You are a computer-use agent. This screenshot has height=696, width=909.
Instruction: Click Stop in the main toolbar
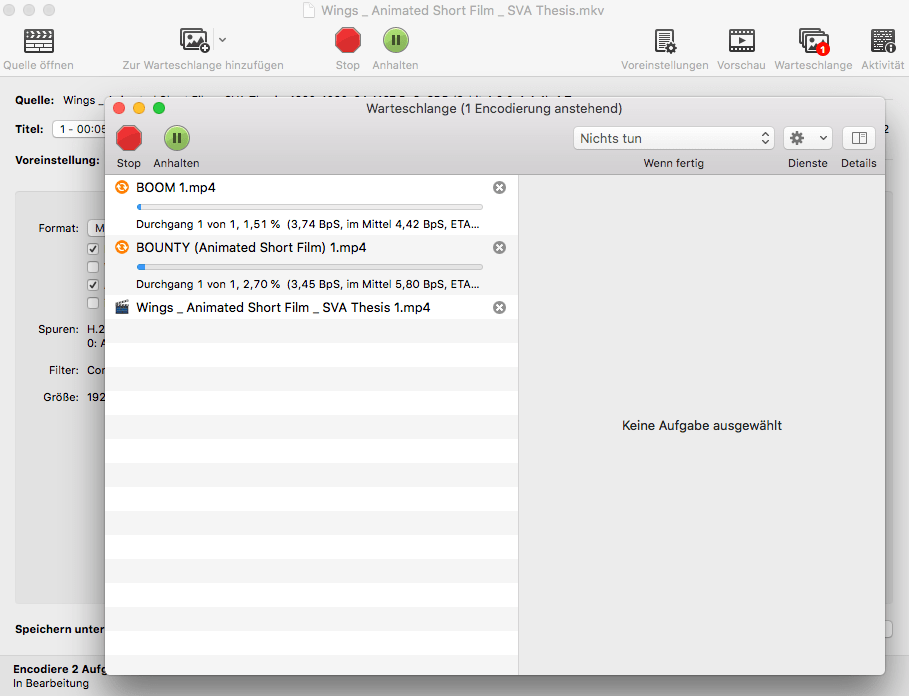347,40
